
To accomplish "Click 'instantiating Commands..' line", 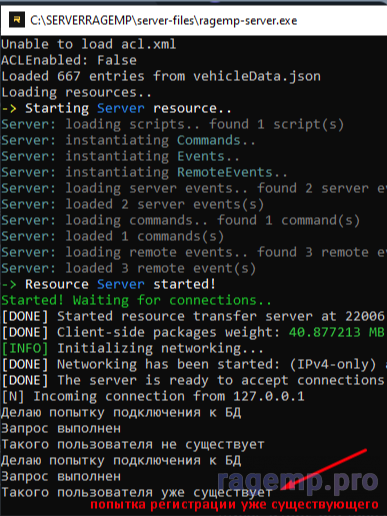I will pyautogui.click(x=129, y=140).
